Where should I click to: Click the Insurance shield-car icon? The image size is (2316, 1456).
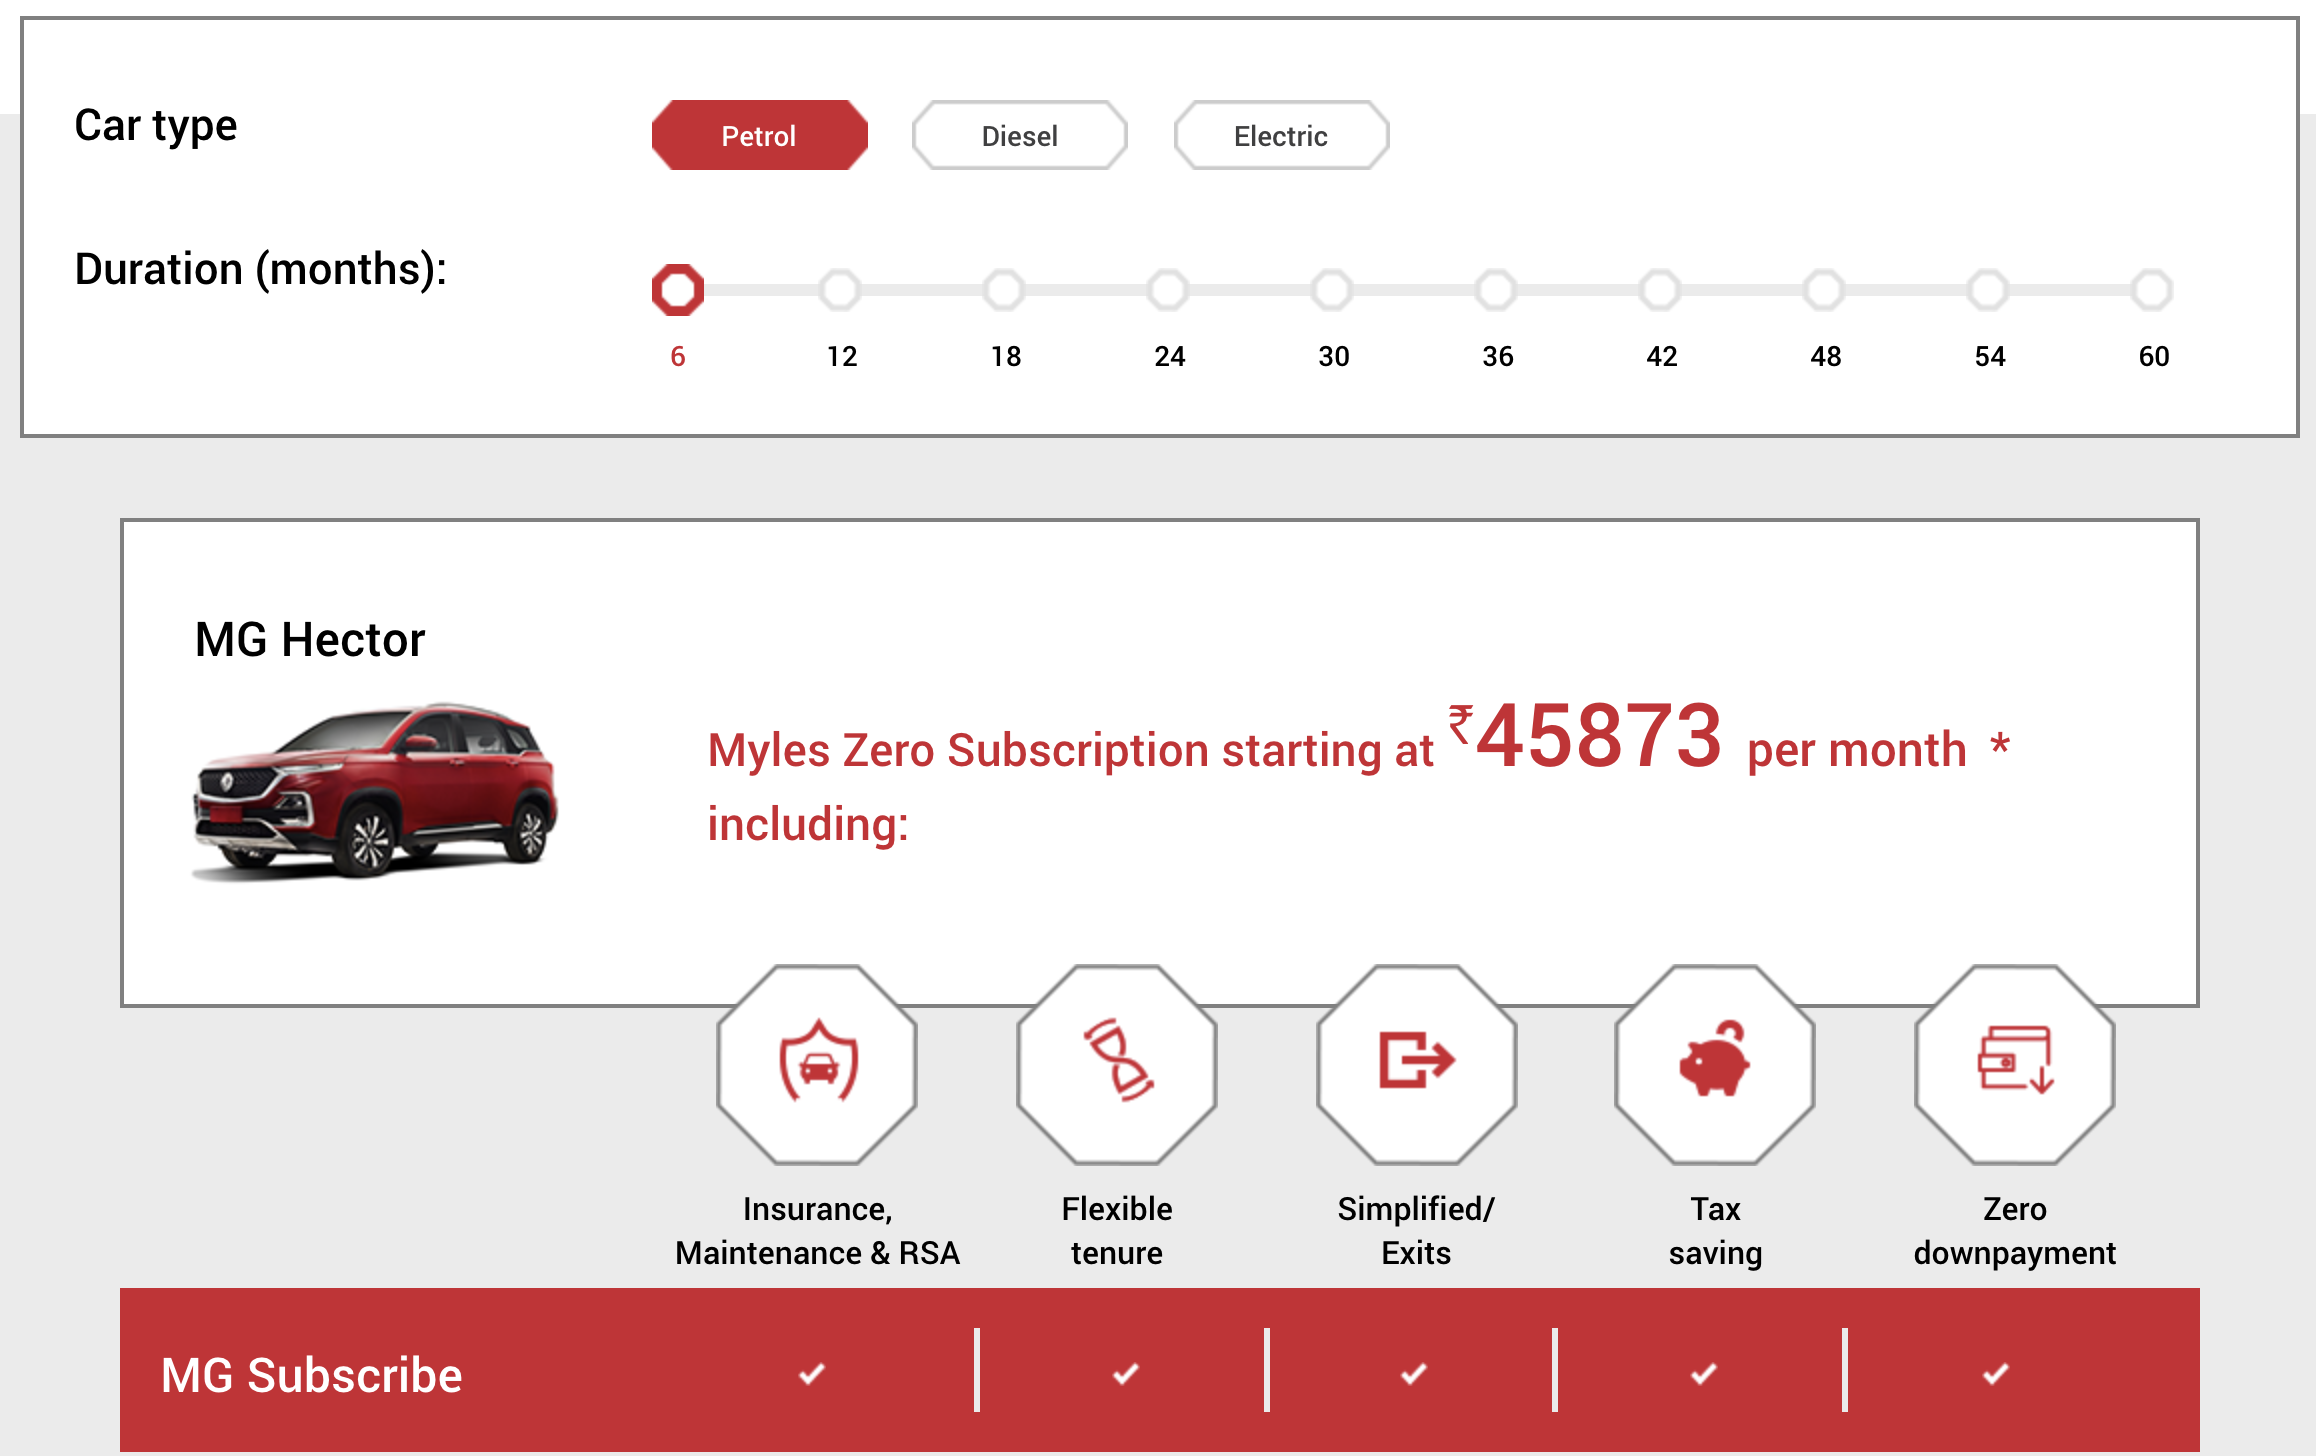coord(817,1064)
